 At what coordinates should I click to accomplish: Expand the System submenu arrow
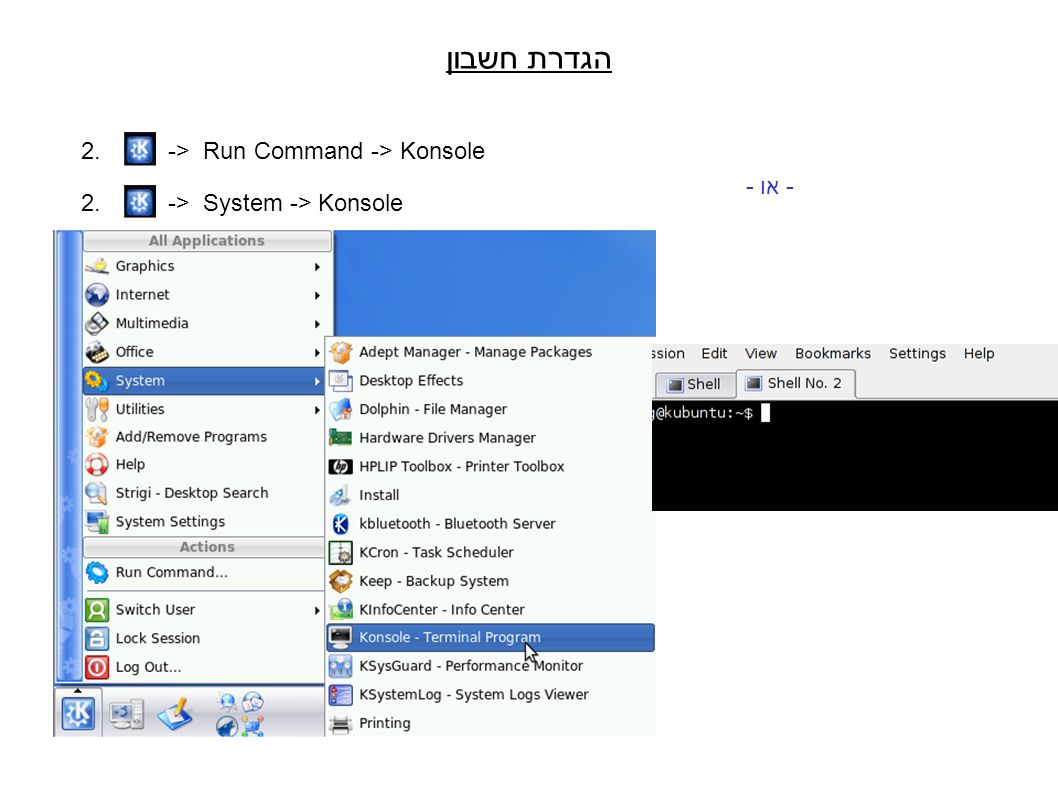coord(316,381)
